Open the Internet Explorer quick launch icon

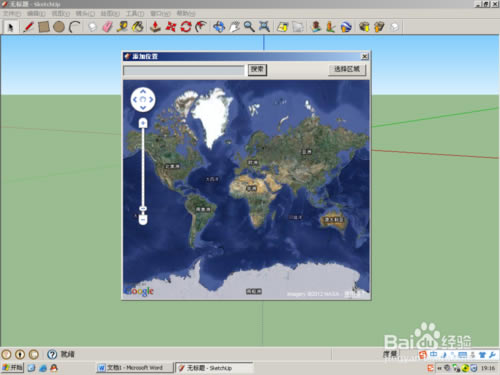click(x=43, y=368)
